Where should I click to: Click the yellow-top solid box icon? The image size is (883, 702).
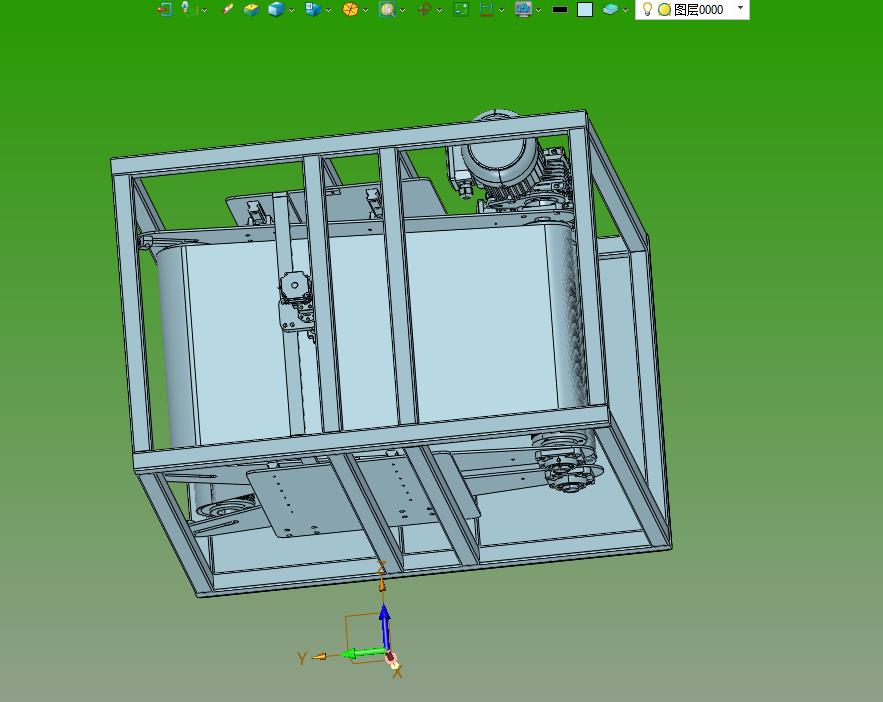pyautogui.click(x=251, y=10)
